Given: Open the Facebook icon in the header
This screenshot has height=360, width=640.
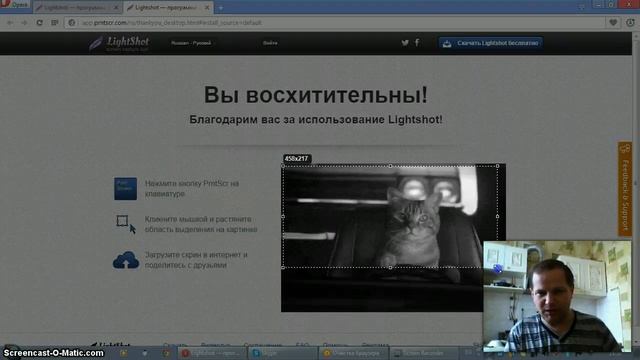Looking at the screenshot, I should (x=417, y=42).
